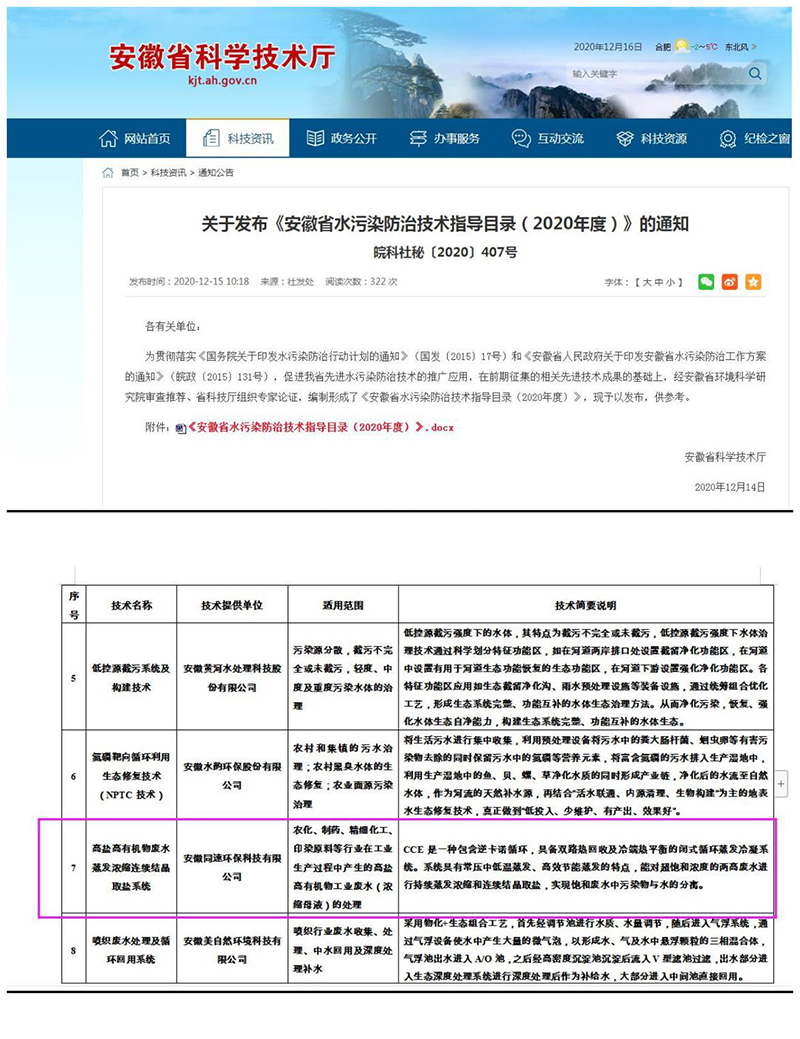Click the serial number 5 cell

pos(74,678)
